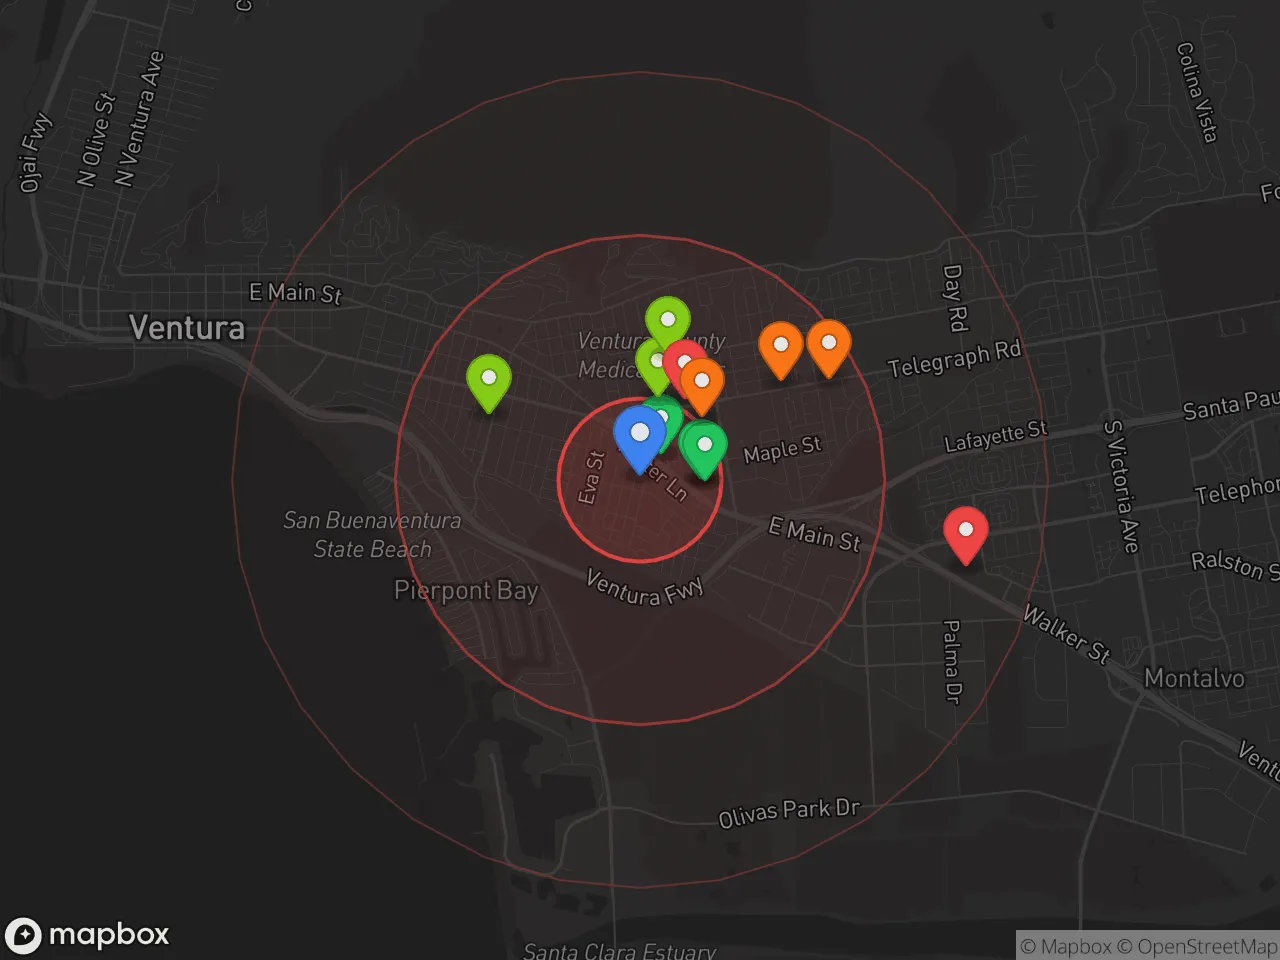Click the red marker near Palma Dr
This screenshot has width=1280, height=960.
(x=965, y=531)
